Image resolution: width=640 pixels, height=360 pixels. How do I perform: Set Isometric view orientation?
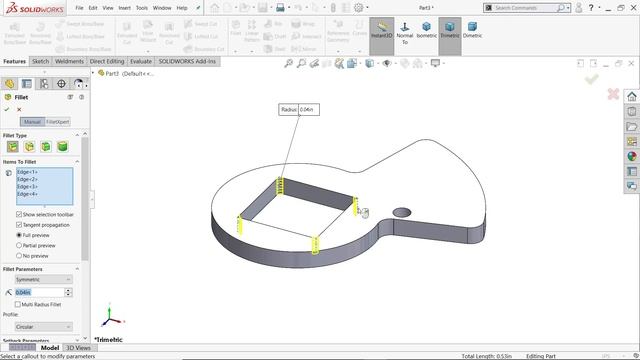[427, 30]
